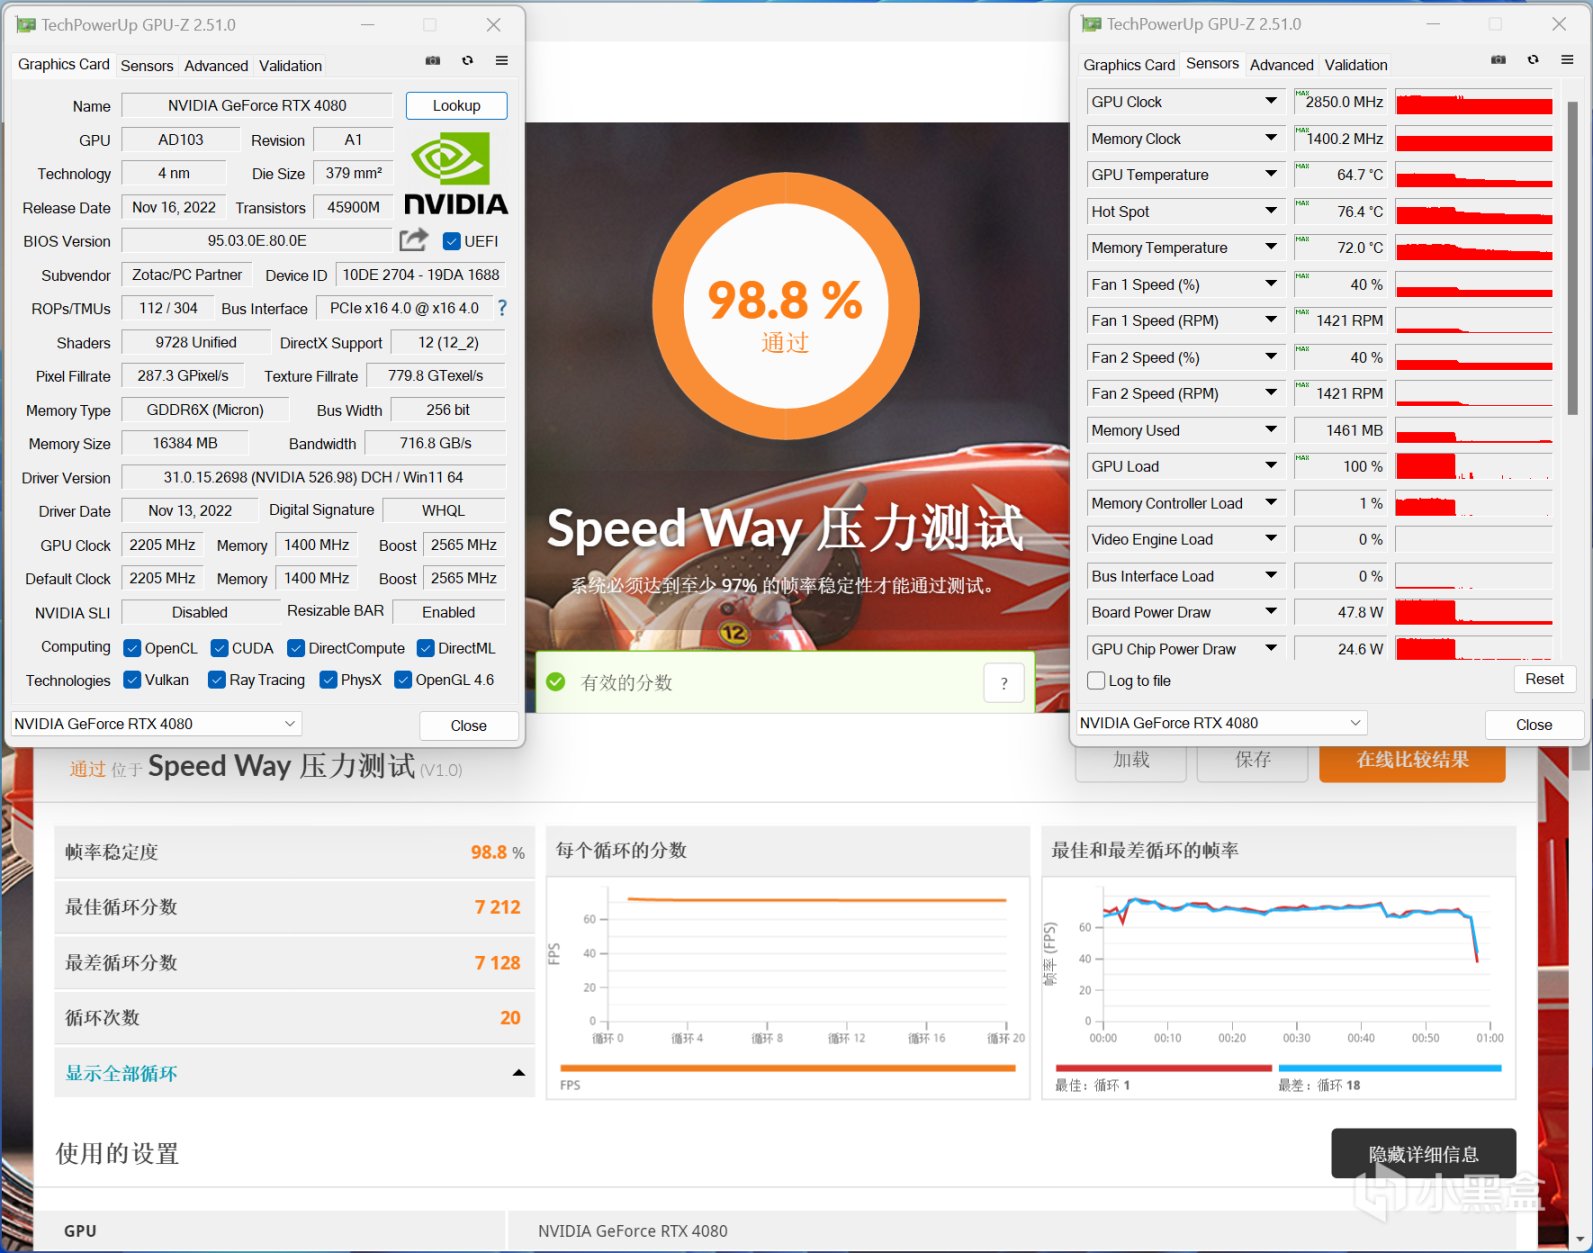Image resolution: width=1593 pixels, height=1253 pixels.
Task: Click the 显示全部循环 link
Action: 121,1073
